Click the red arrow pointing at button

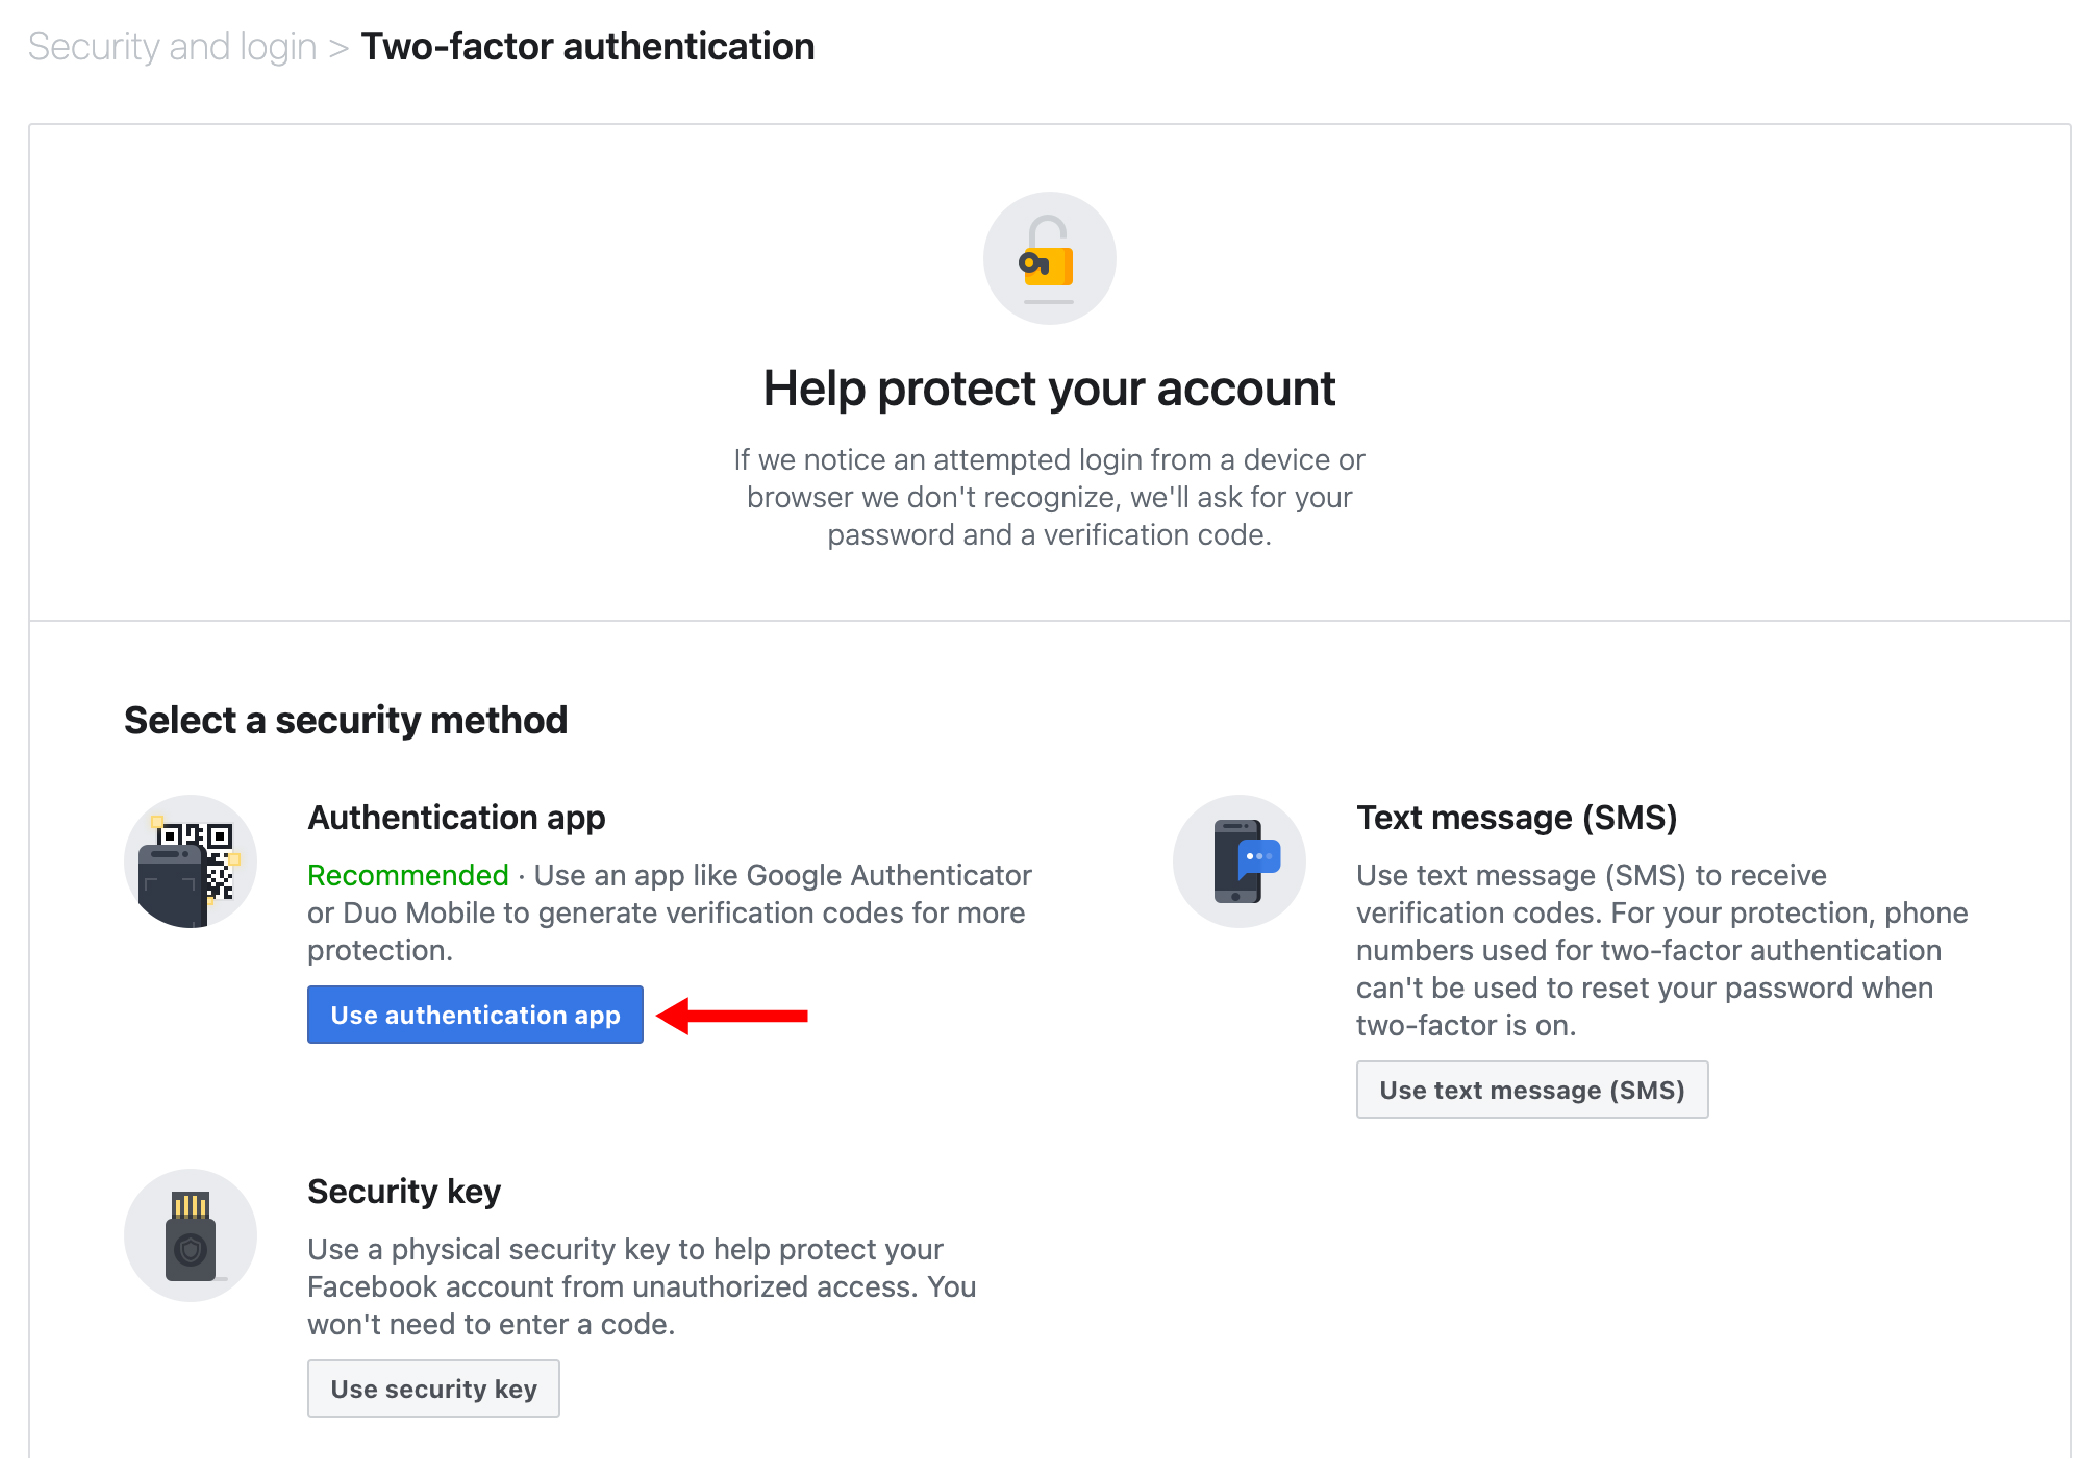[732, 1016]
